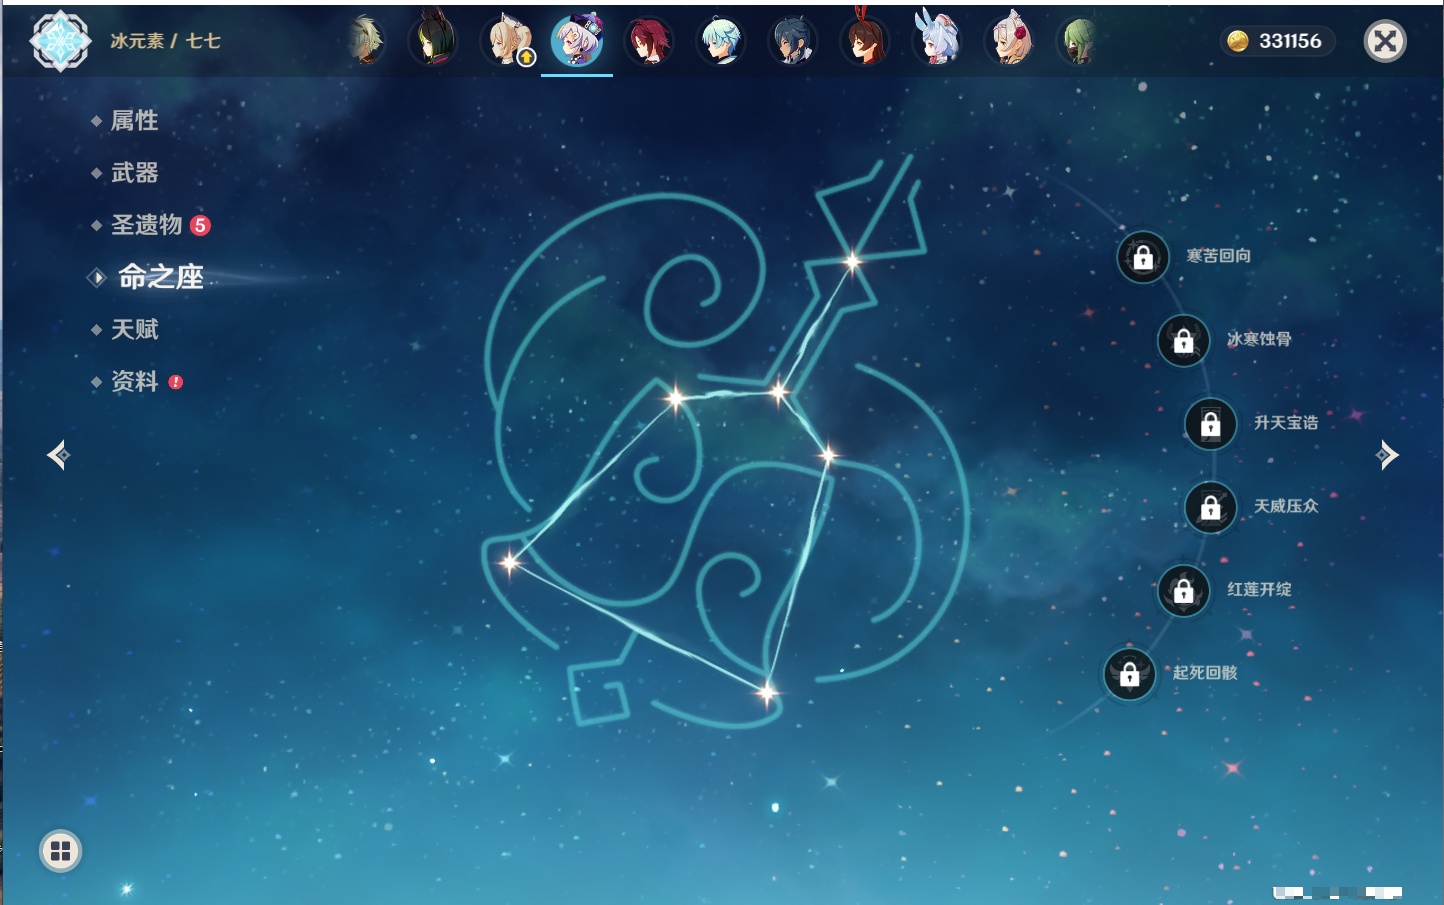The height and width of the screenshot is (905, 1444).
Task: Open the locked 冰寒蚀骨 constellation node
Action: point(1183,340)
